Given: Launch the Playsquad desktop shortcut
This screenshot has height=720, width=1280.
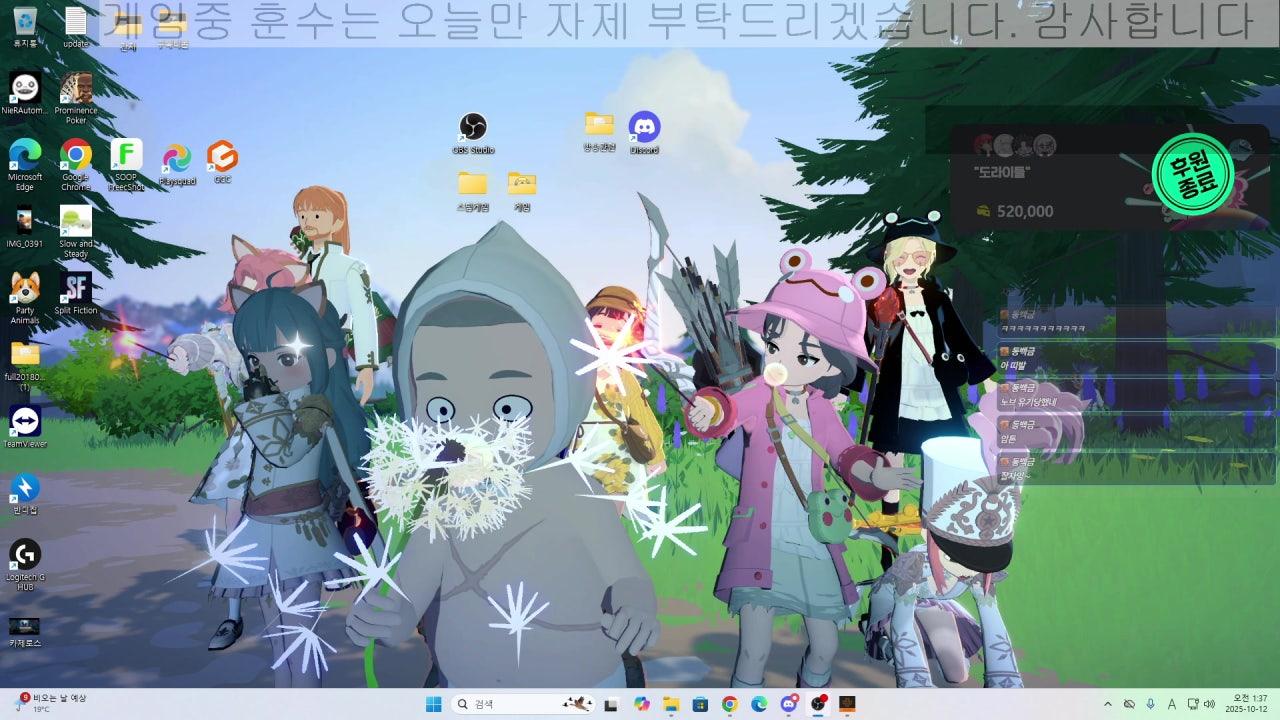Looking at the screenshot, I should coord(177,164).
